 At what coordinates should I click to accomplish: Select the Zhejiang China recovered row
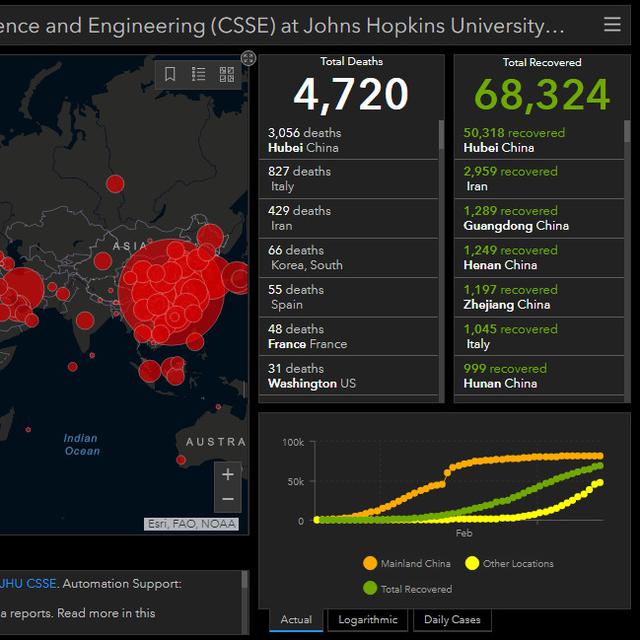click(x=539, y=297)
